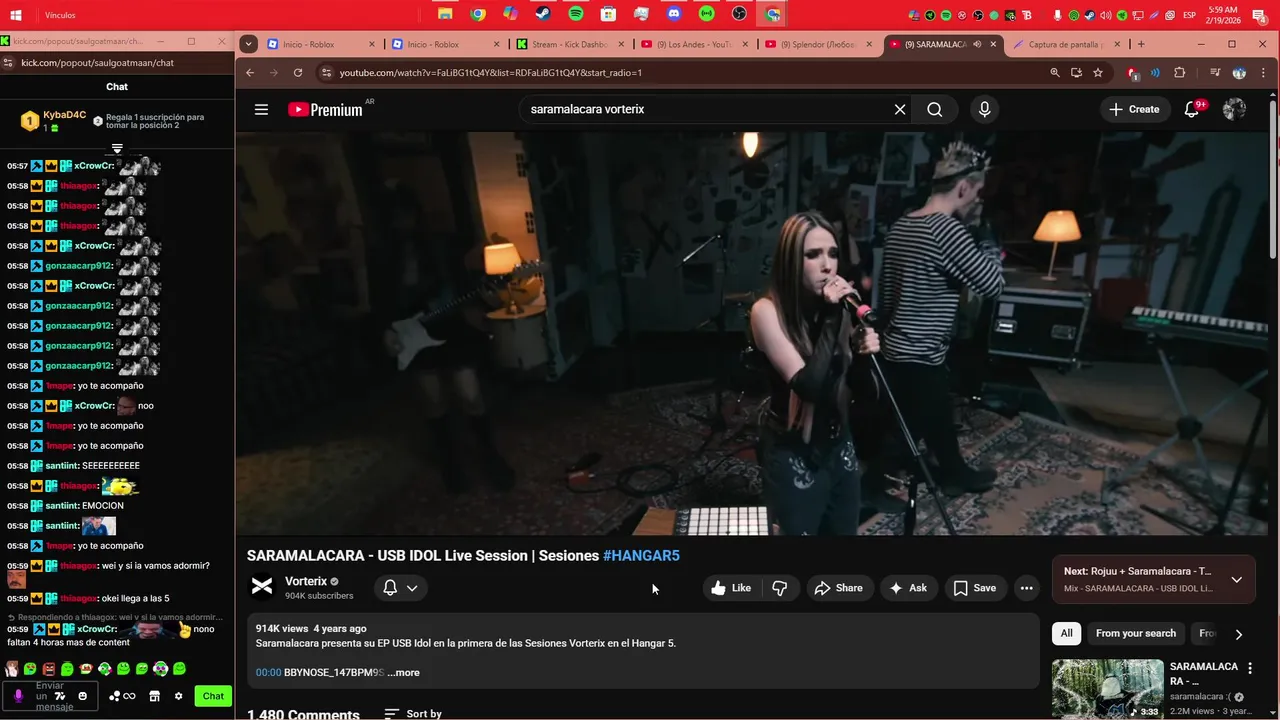Expand the Next mix playlist panel
This screenshot has height=720, width=1280.
point(1236,580)
